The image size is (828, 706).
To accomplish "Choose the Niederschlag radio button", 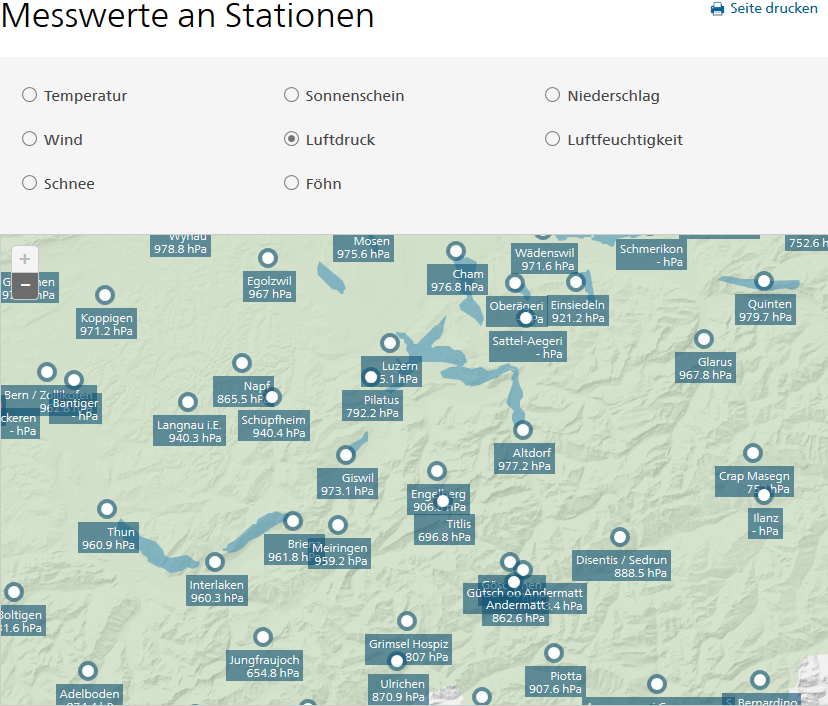I will (553, 95).
